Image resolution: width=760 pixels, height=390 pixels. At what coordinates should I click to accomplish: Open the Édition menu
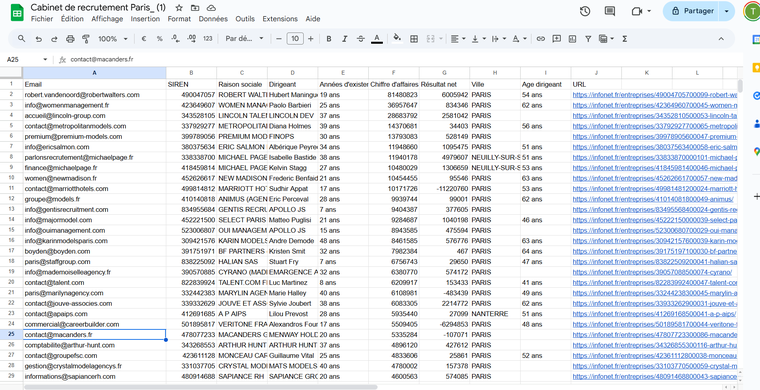pos(72,19)
